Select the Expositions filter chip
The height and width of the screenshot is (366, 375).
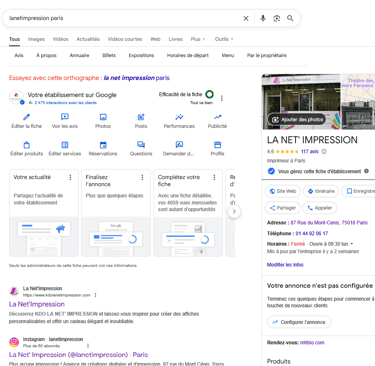click(x=141, y=55)
